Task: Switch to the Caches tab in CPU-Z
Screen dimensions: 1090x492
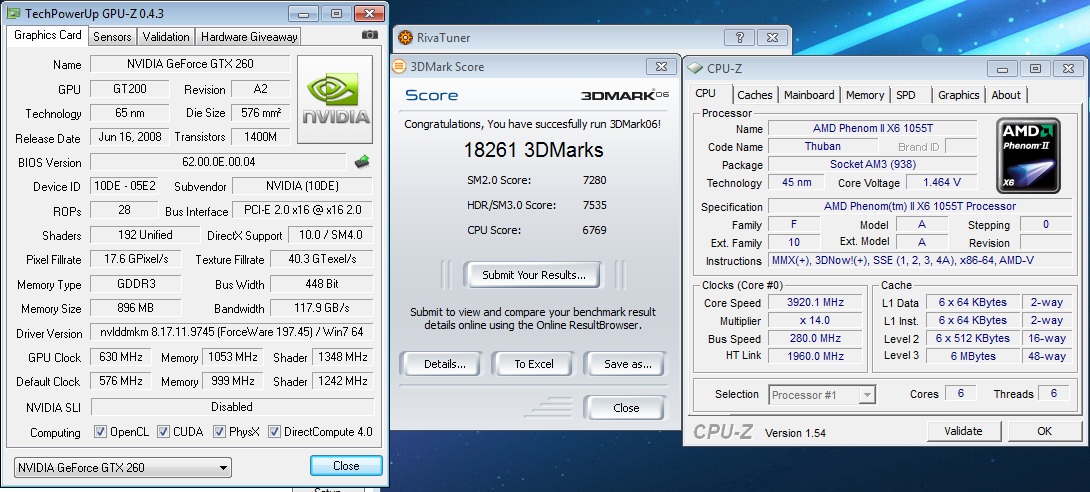Action: (754, 95)
